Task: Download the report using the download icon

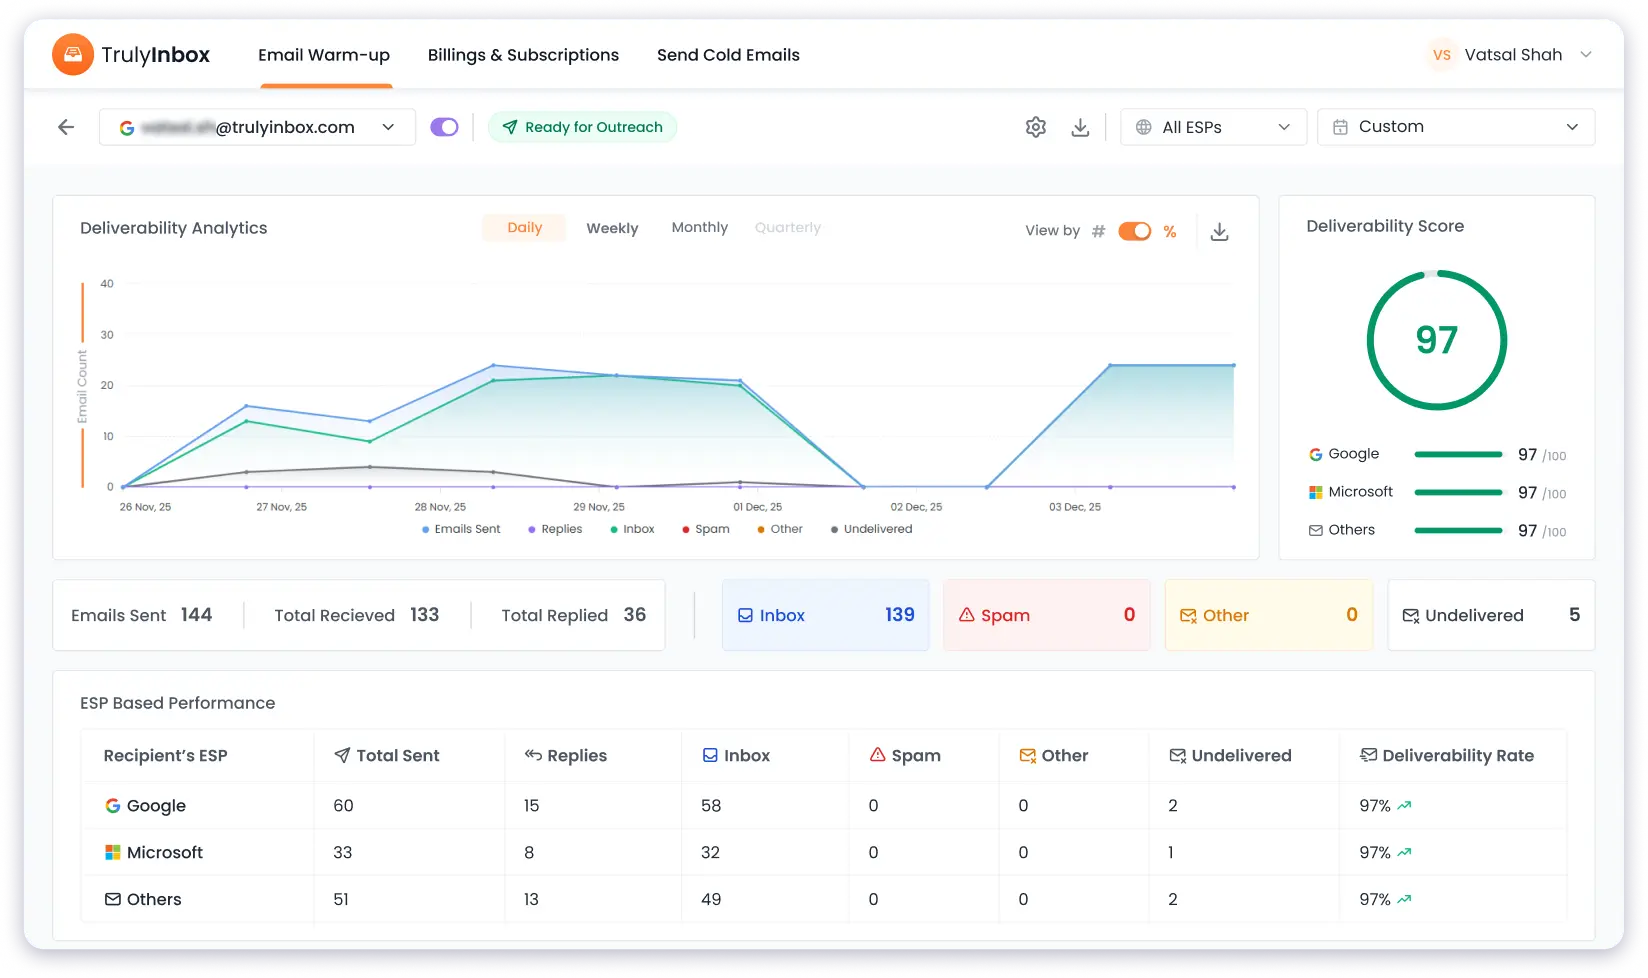Action: point(1080,127)
